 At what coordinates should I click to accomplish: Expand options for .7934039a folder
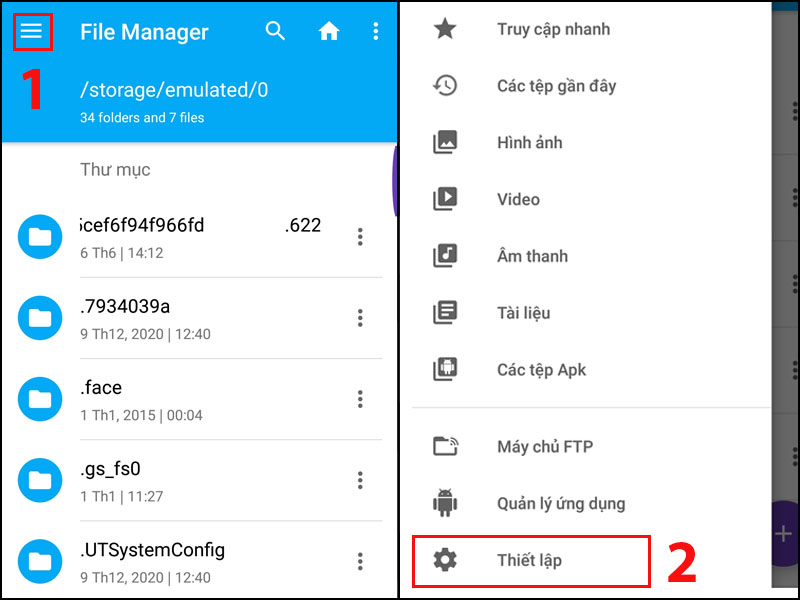click(x=360, y=318)
